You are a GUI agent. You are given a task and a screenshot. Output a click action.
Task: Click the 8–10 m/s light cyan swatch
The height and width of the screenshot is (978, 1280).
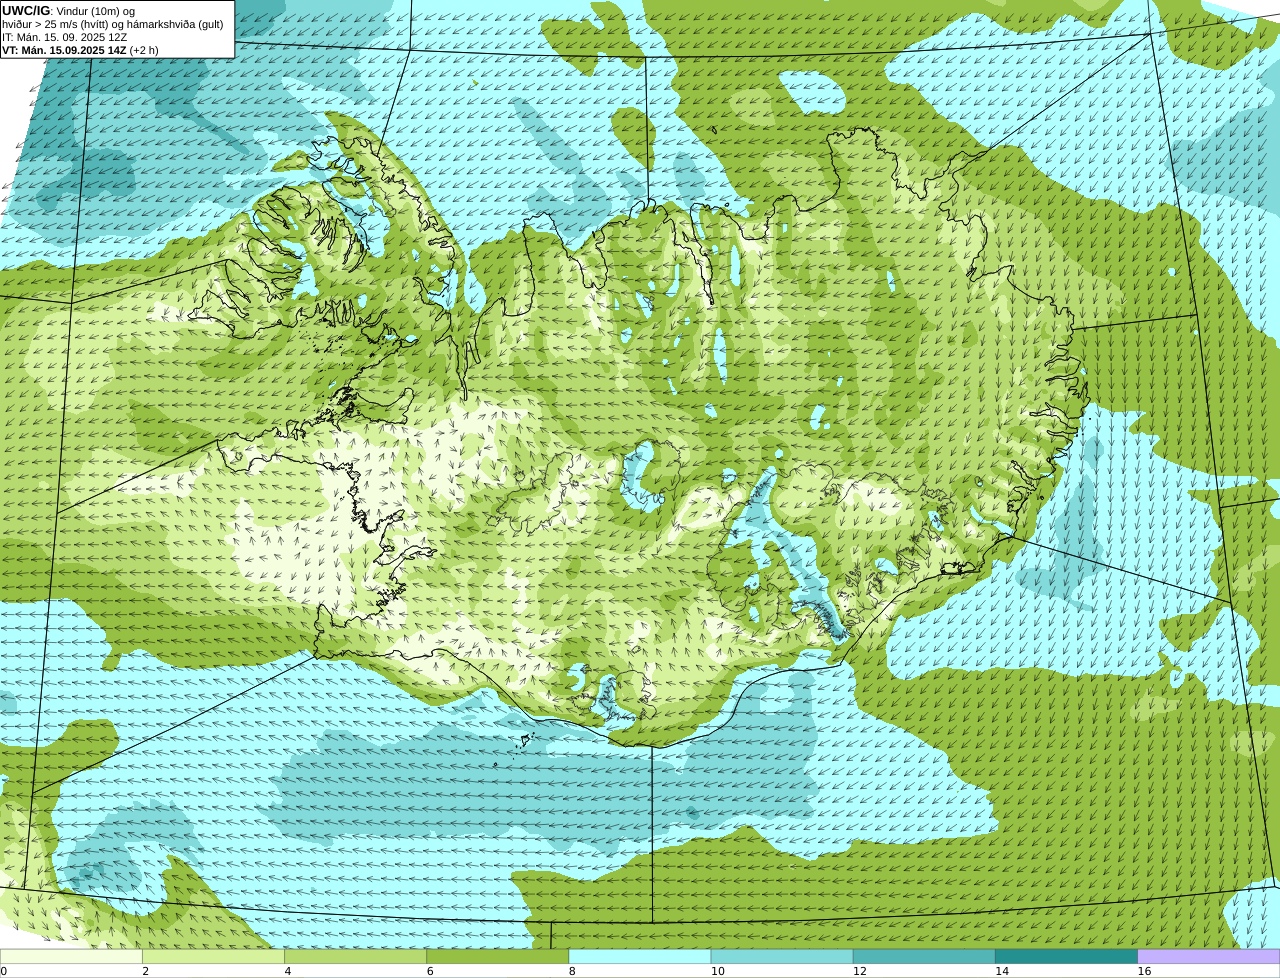(640, 956)
